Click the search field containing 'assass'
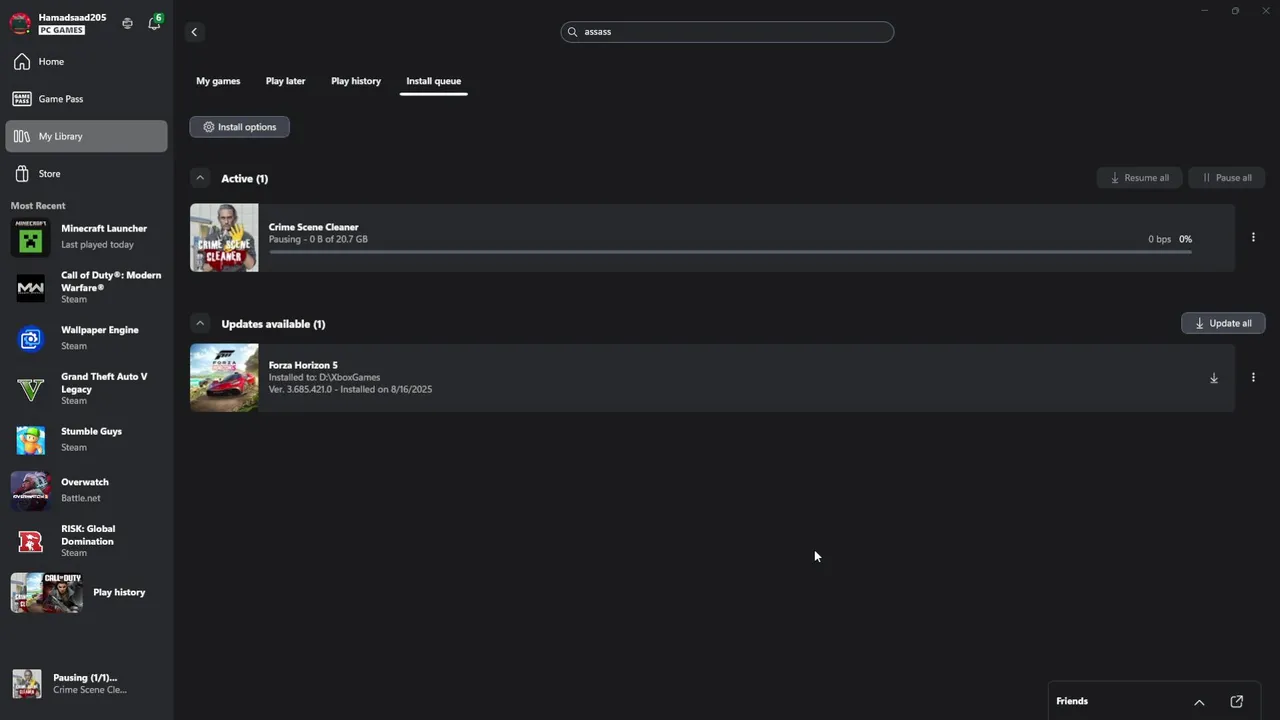The width and height of the screenshot is (1280, 720). coord(727,32)
